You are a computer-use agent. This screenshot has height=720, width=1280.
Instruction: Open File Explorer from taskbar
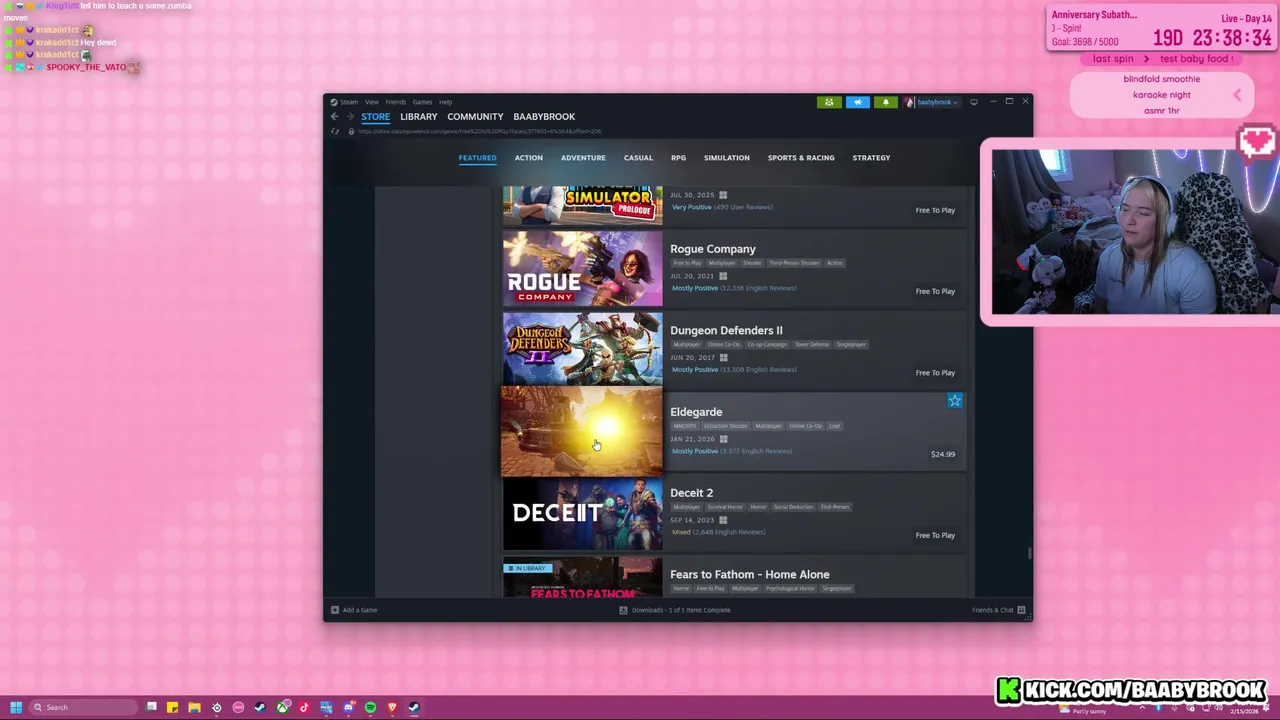[x=194, y=707]
